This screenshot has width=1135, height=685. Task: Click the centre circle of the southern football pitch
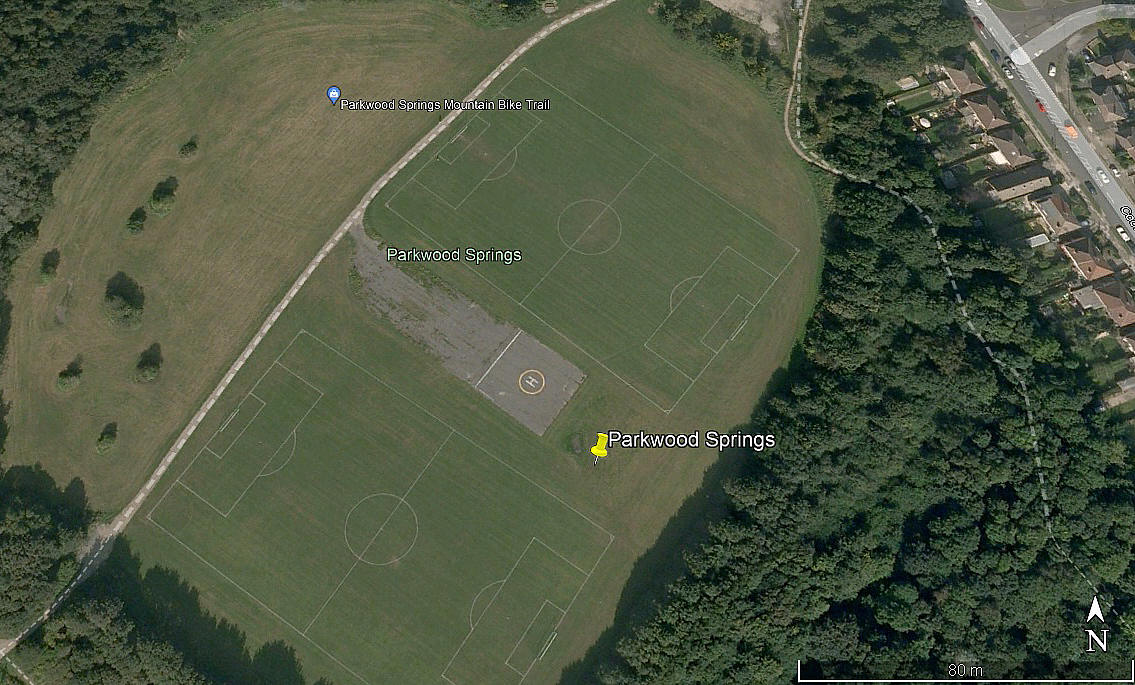click(x=381, y=529)
